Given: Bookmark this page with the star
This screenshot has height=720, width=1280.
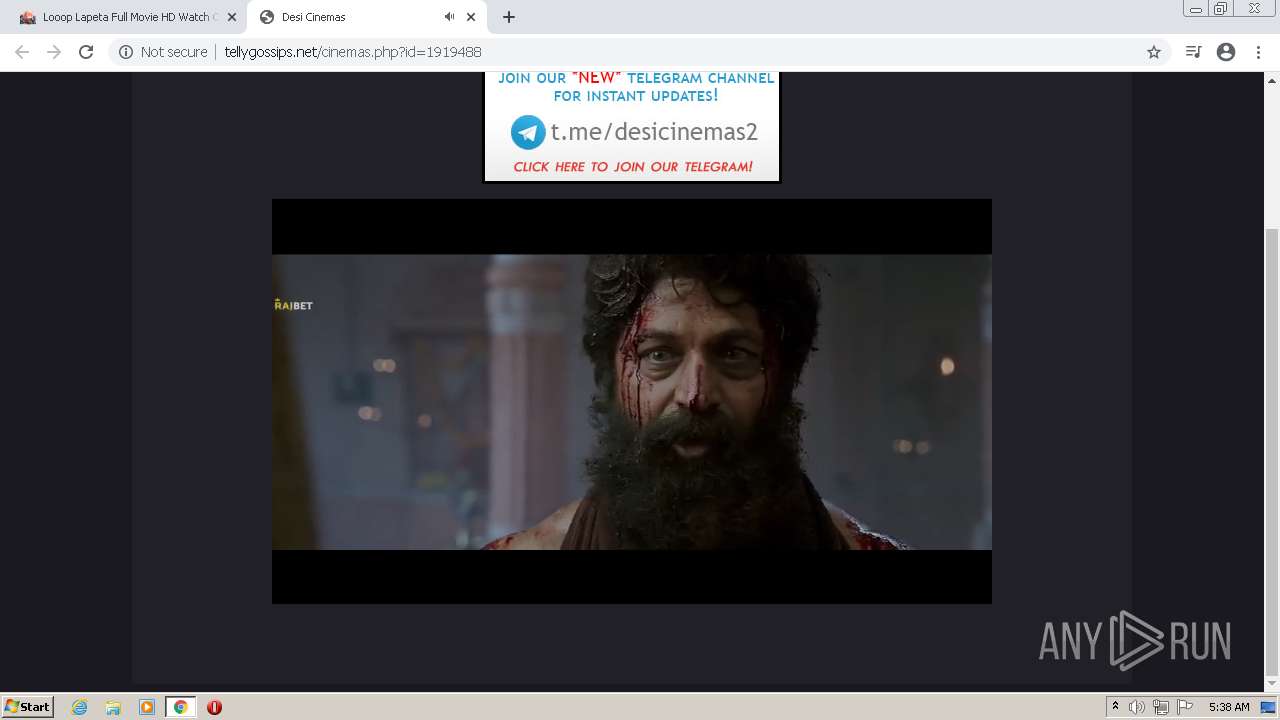Looking at the screenshot, I should [x=1154, y=52].
